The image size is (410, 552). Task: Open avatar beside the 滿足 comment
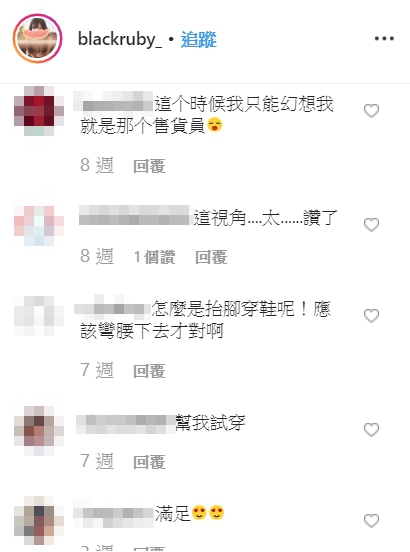pos(39,521)
